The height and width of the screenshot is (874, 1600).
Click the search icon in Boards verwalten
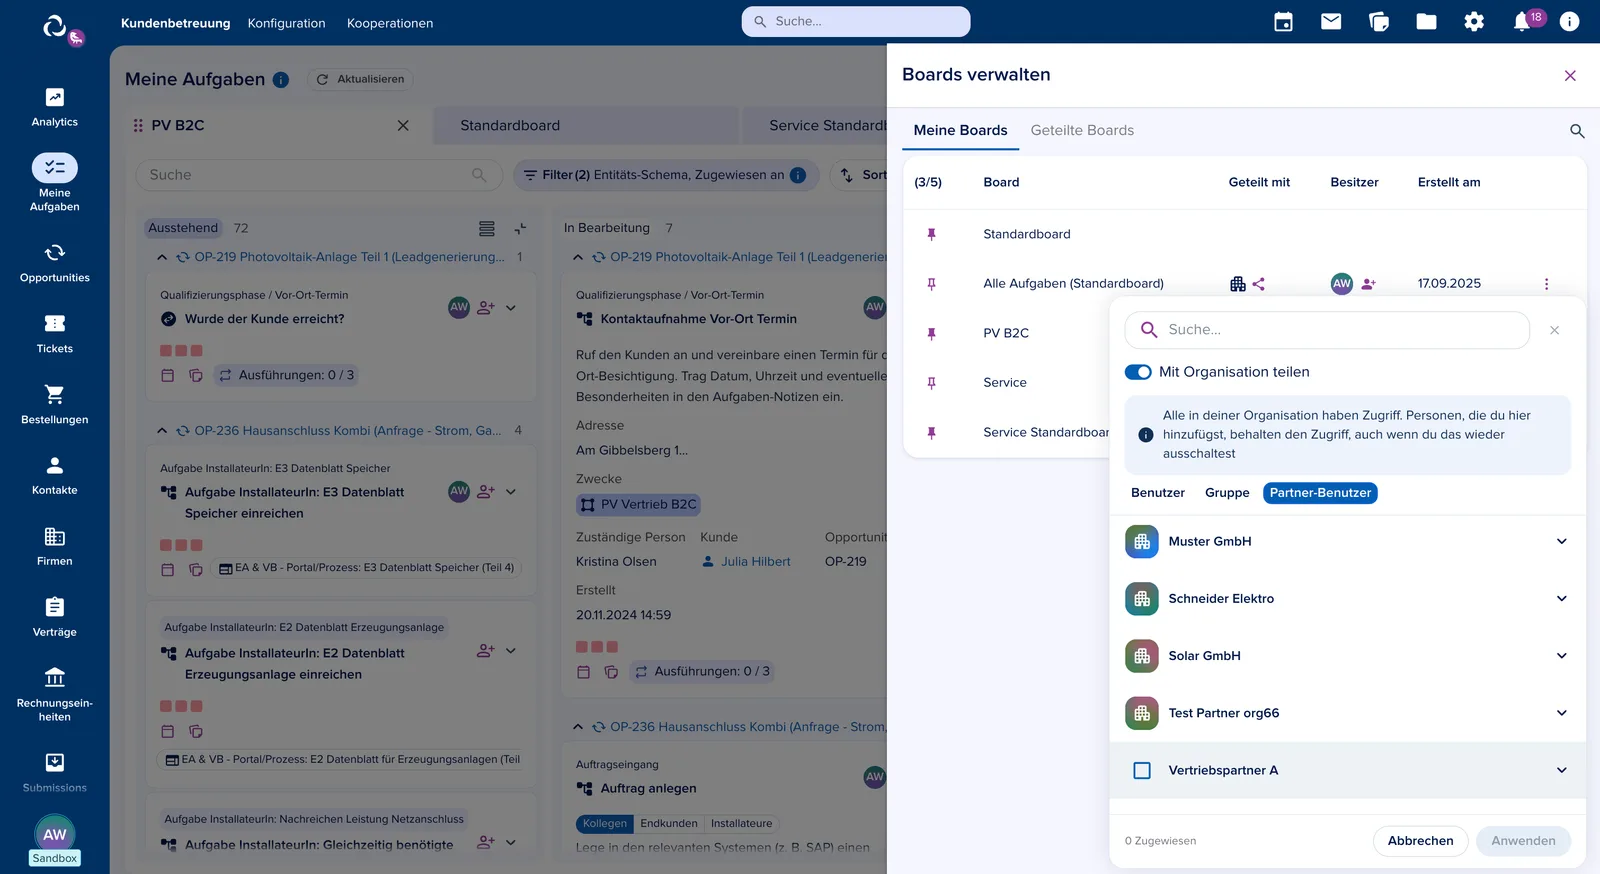pos(1577,131)
